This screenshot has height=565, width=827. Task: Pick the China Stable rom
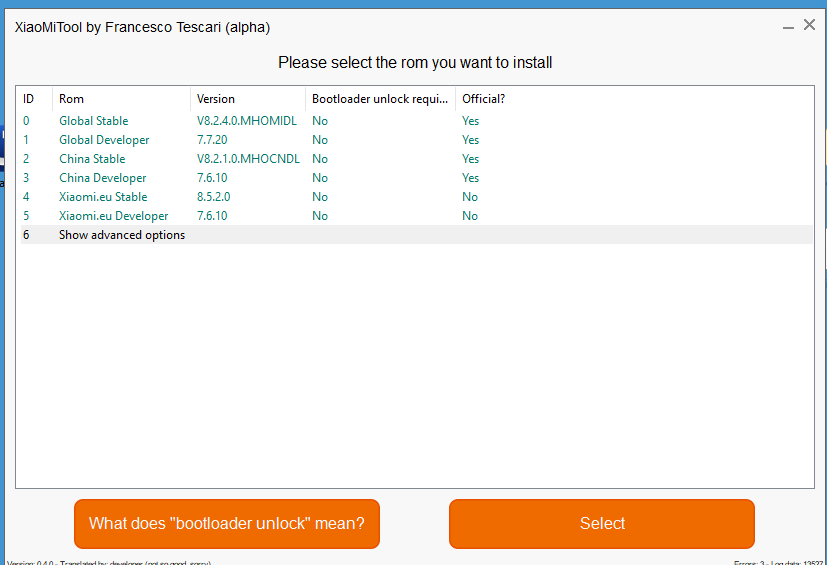pyautogui.click(x=92, y=159)
